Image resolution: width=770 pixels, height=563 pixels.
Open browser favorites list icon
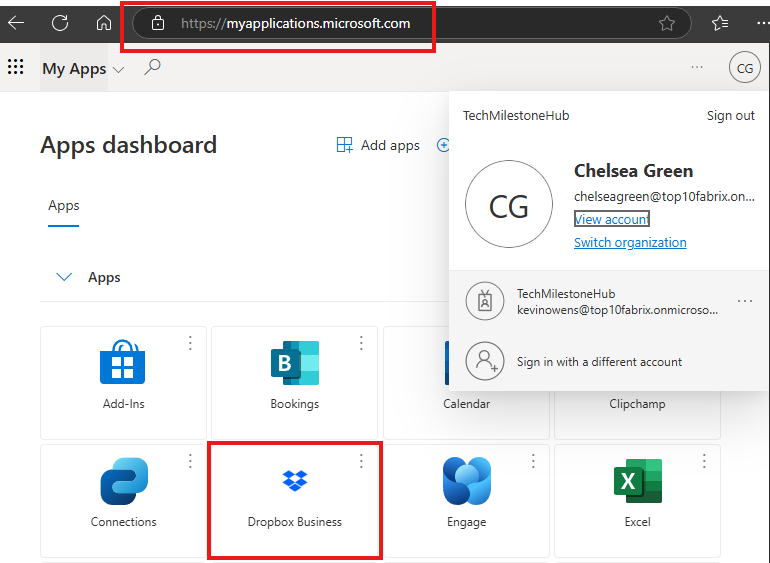point(720,23)
